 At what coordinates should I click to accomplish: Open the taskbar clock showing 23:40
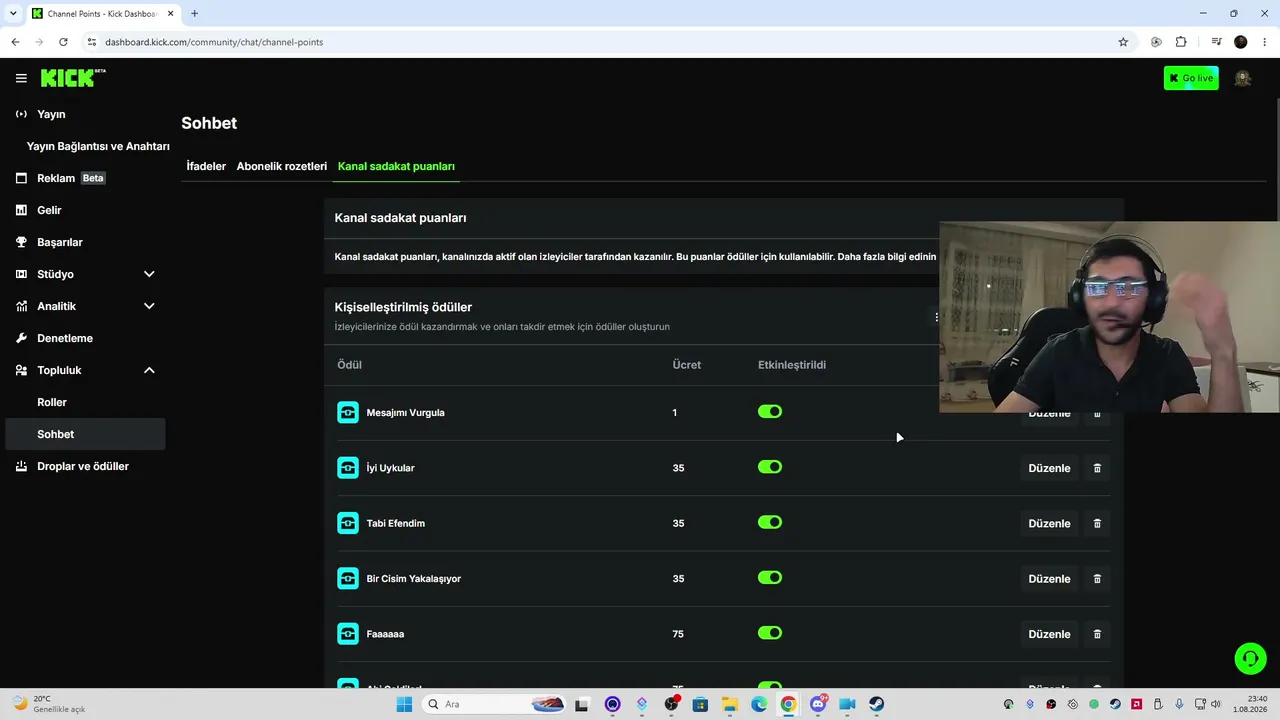pos(1251,704)
